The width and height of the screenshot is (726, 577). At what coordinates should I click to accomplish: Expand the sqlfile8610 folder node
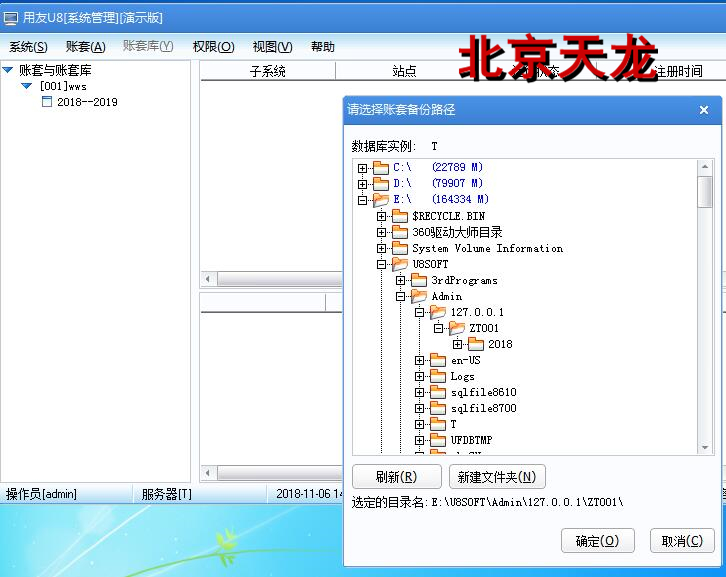coord(419,393)
